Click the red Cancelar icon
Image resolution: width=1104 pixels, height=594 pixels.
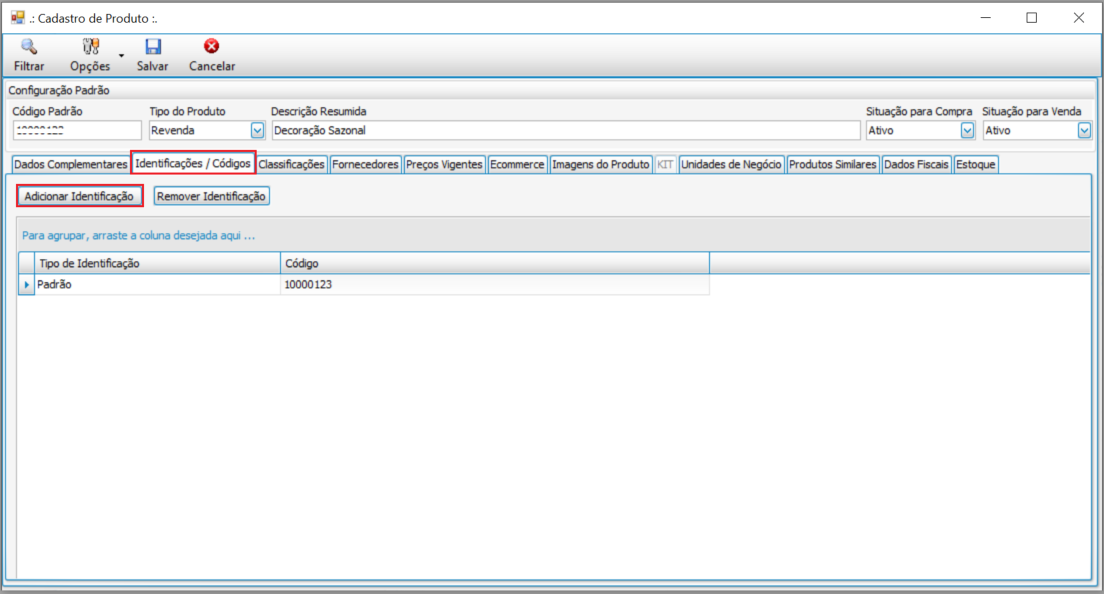pyautogui.click(x=211, y=46)
